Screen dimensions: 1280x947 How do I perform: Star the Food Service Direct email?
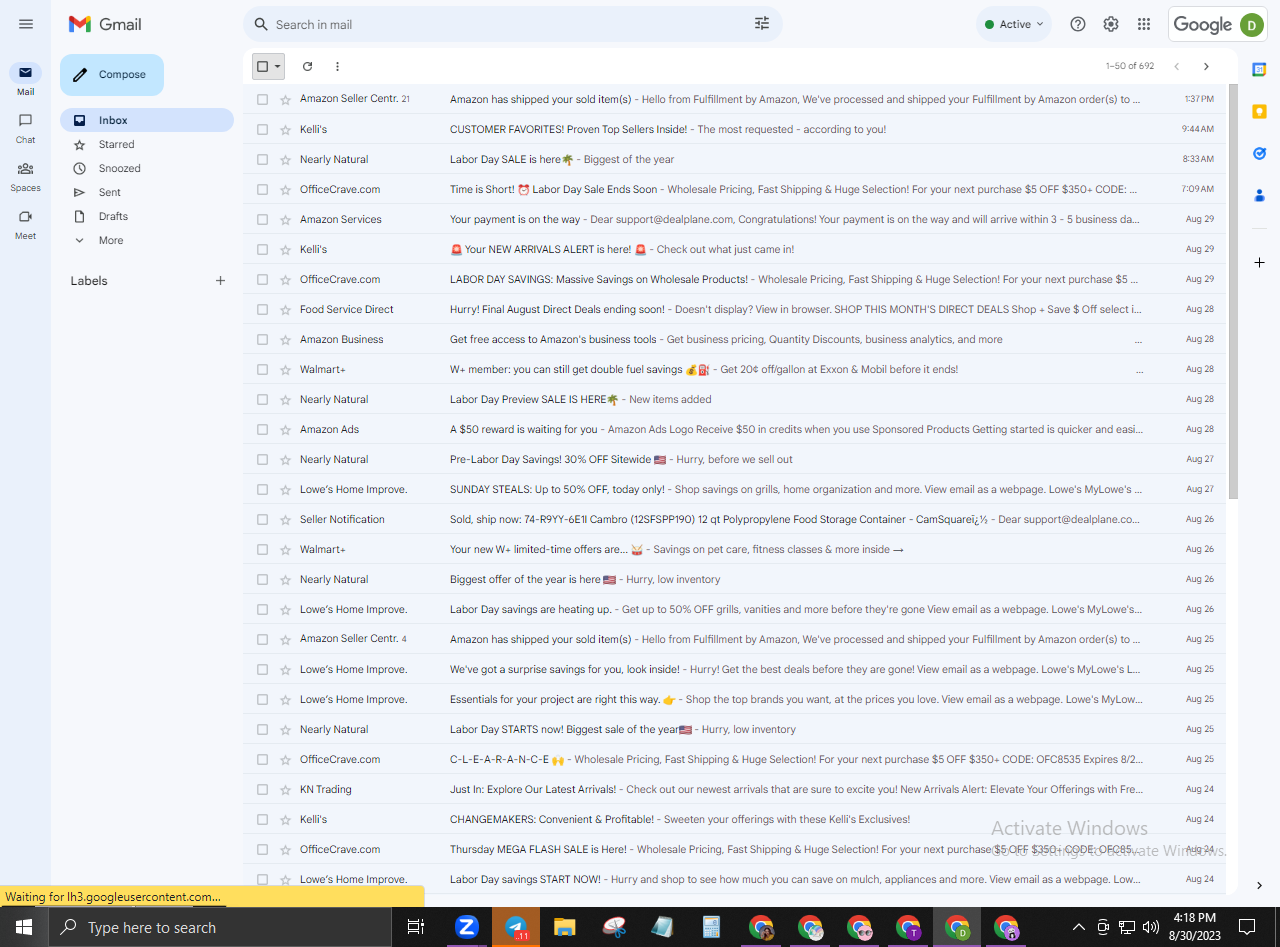pyautogui.click(x=286, y=309)
